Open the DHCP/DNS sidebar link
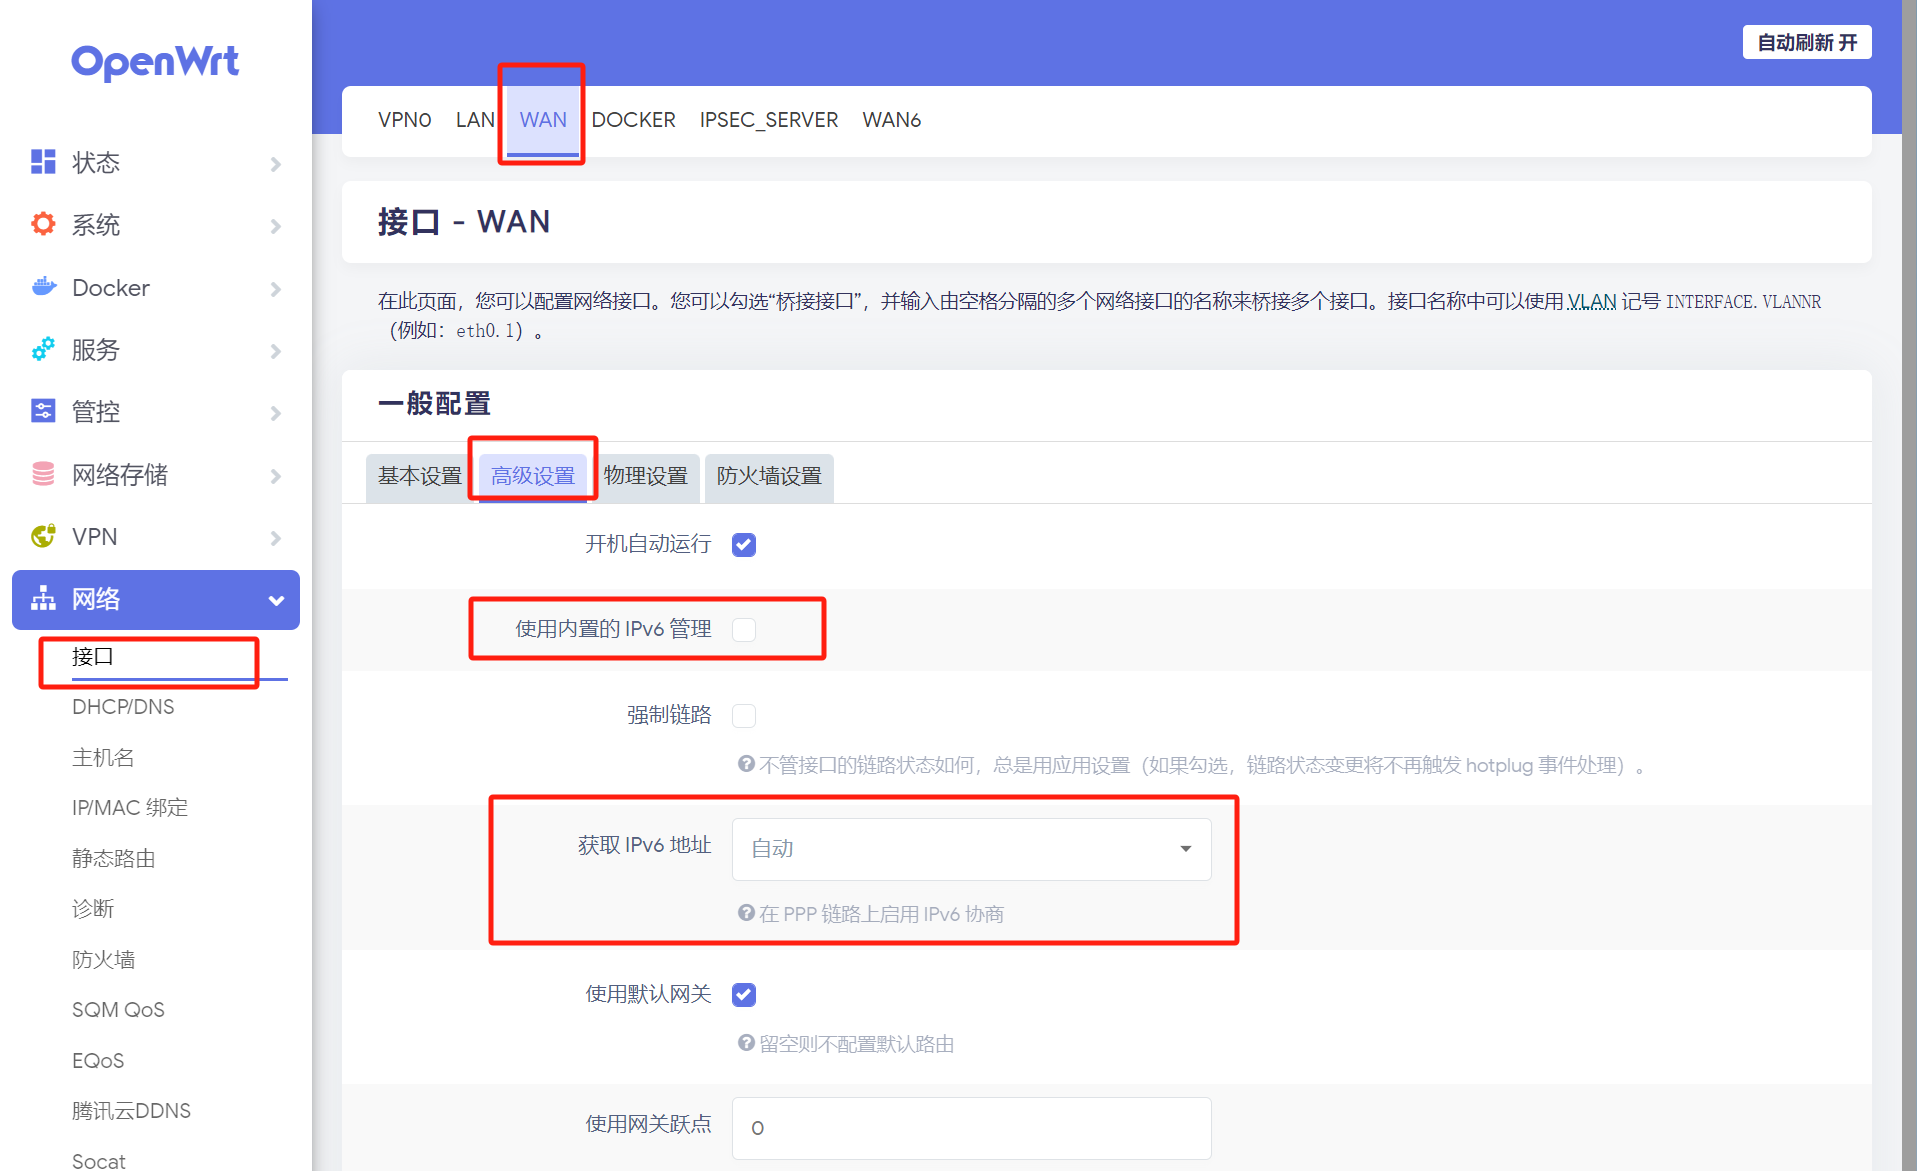 (x=123, y=707)
